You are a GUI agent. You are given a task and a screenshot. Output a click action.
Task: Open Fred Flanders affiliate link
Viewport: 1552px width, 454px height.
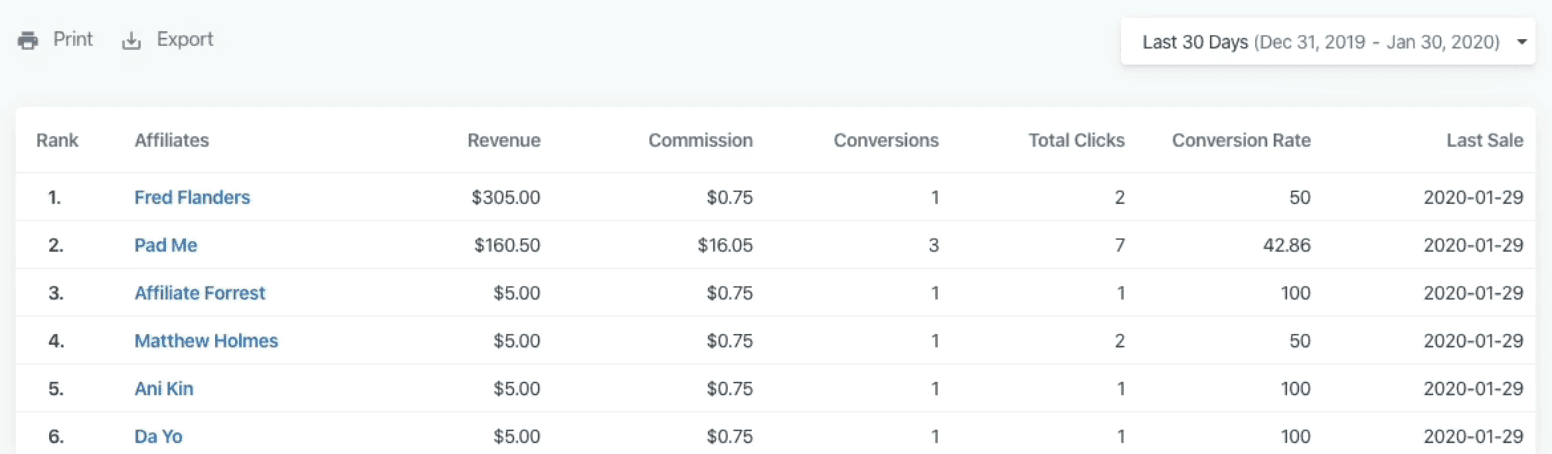192,197
